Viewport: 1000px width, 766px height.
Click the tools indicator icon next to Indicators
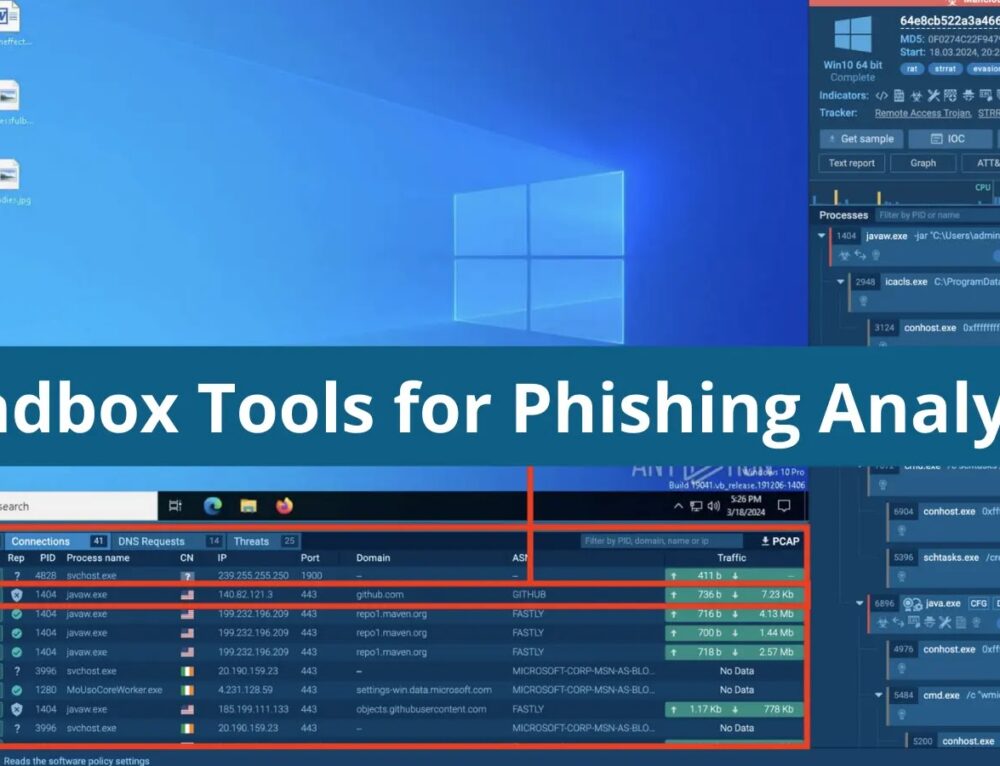932,96
